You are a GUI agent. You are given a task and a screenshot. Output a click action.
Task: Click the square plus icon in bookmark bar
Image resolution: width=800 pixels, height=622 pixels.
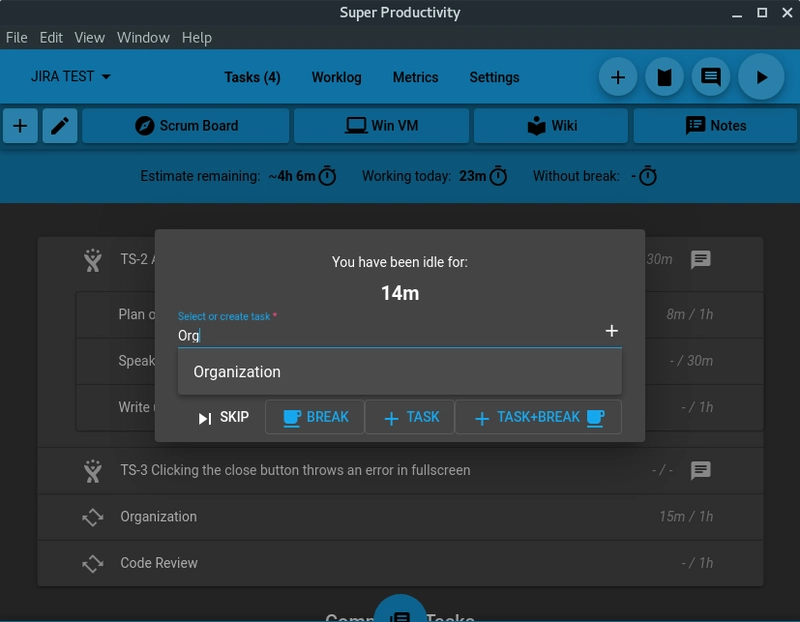[x=20, y=126]
